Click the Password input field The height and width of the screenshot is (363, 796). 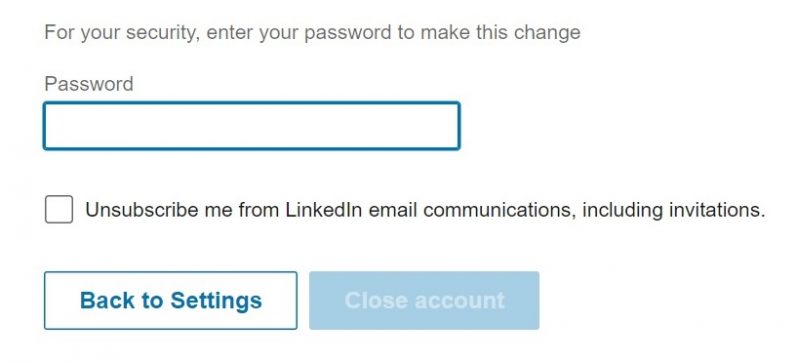252,126
